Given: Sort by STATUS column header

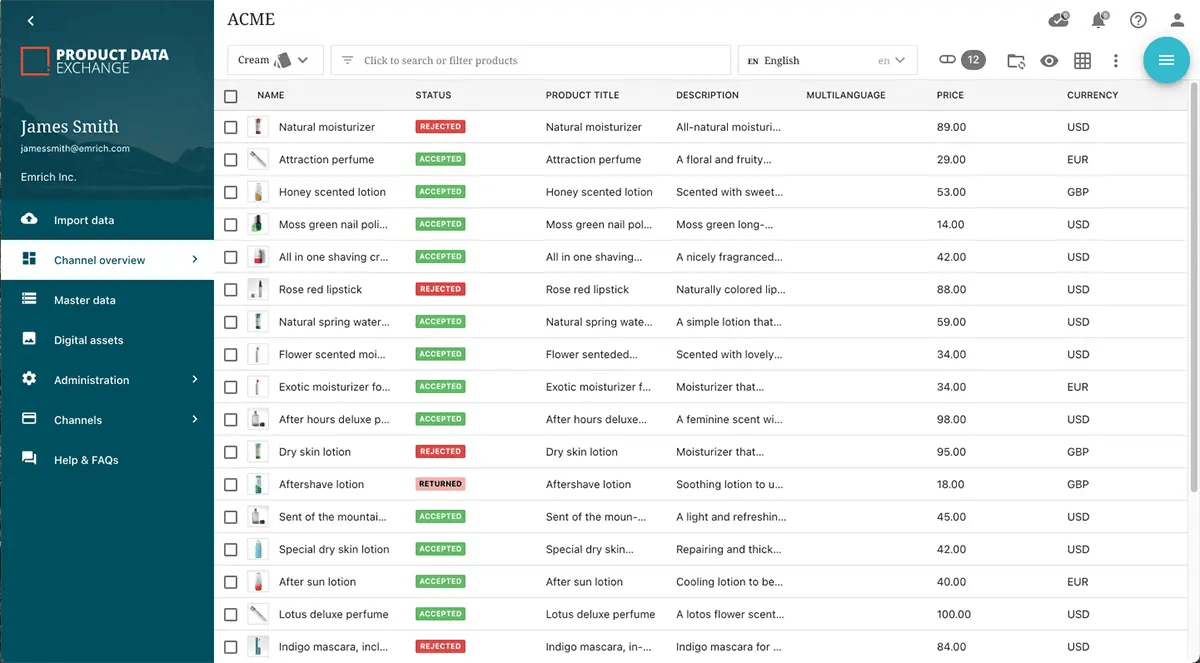Looking at the screenshot, I should point(433,95).
